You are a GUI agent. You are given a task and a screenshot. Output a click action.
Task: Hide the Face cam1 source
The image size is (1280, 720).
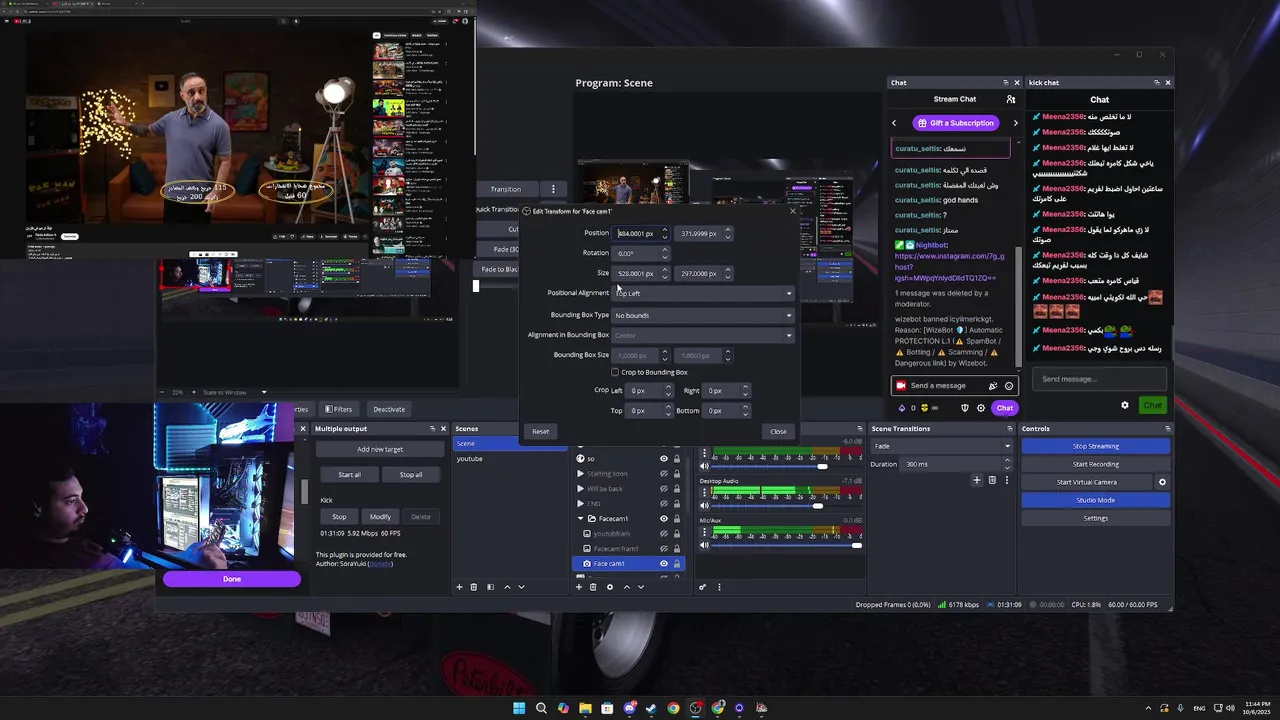663,564
